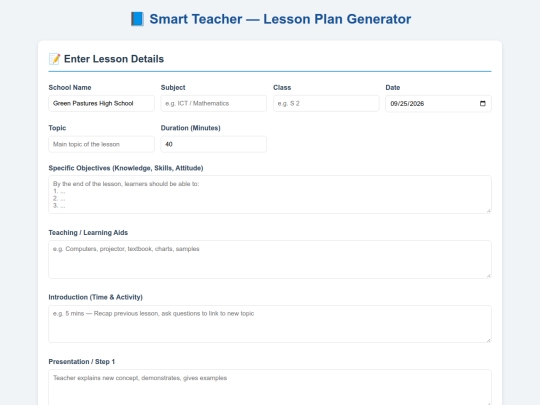Click the Enter Lesson Details heading
540x405 pixels.
click(114, 59)
